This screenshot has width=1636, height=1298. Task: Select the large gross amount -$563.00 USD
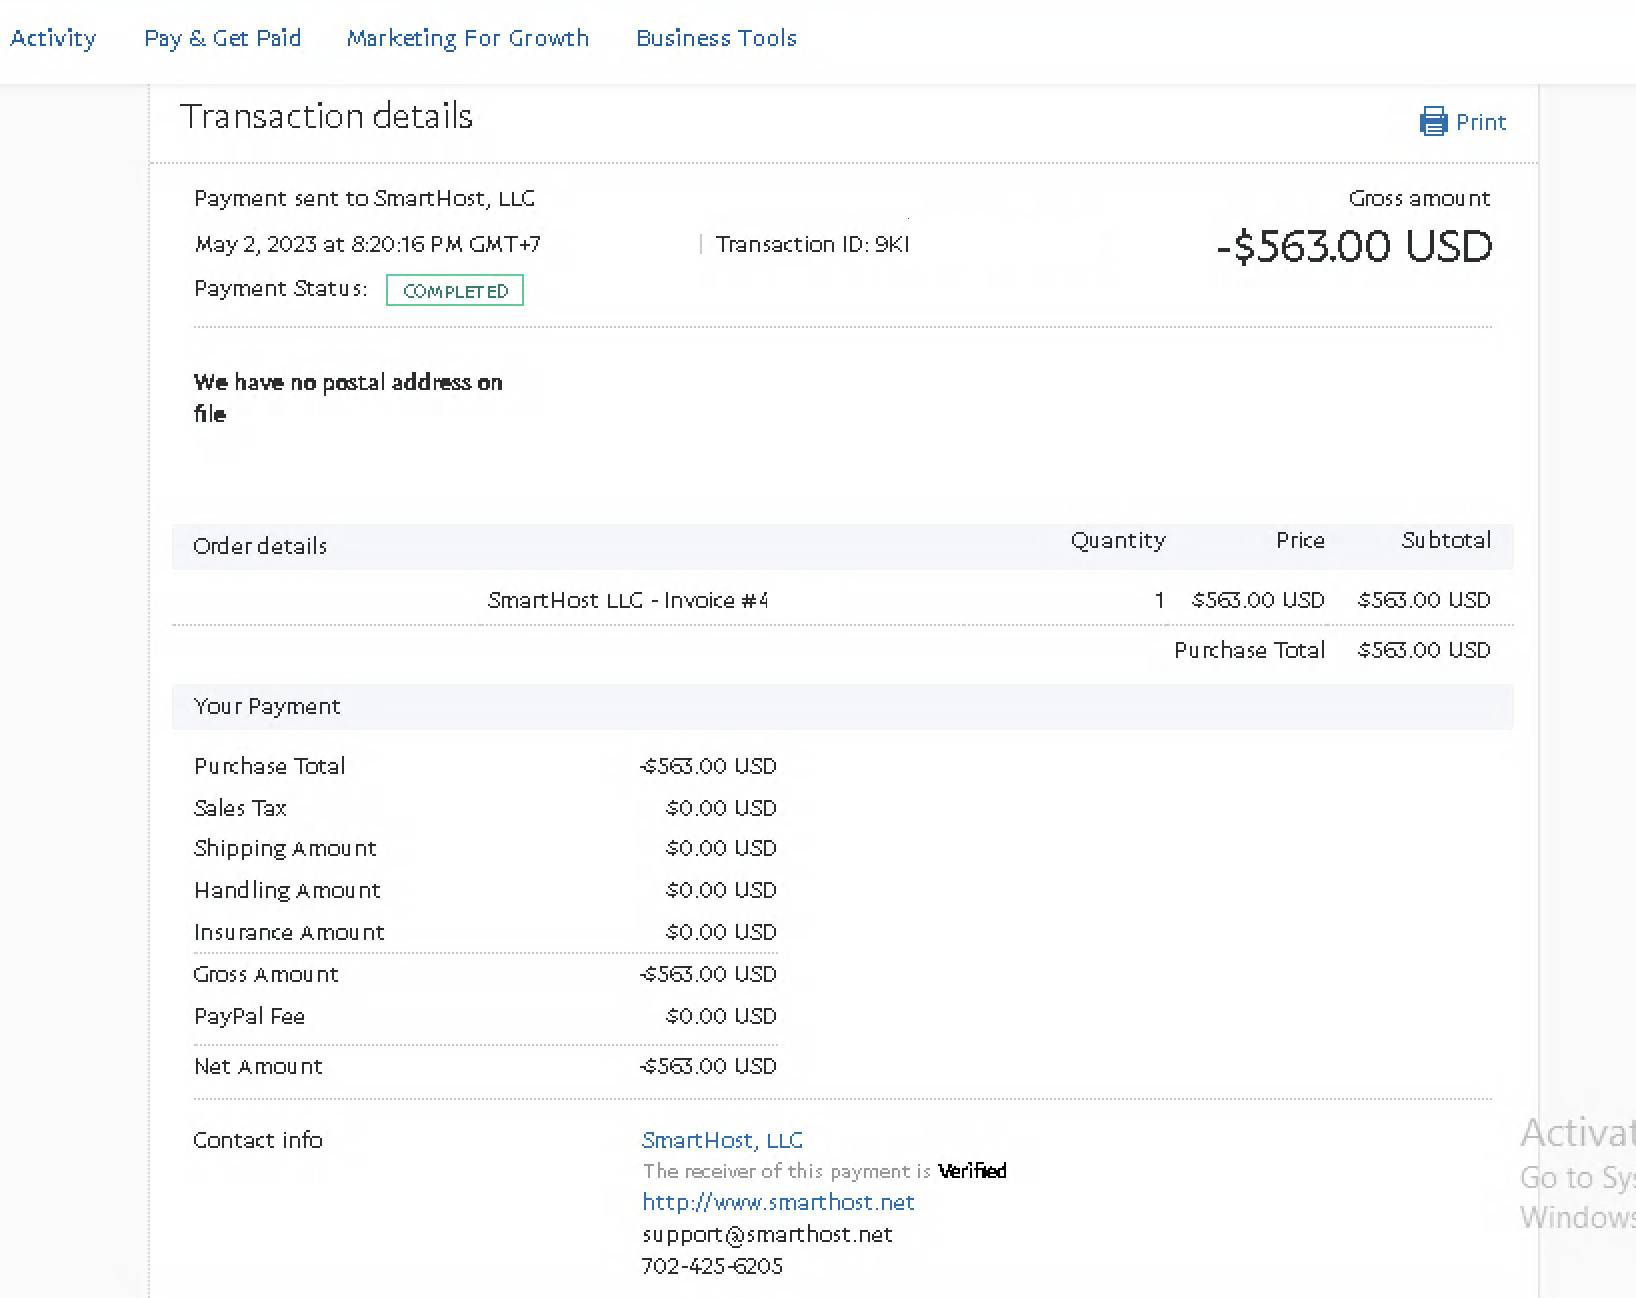click(1354, 246)
